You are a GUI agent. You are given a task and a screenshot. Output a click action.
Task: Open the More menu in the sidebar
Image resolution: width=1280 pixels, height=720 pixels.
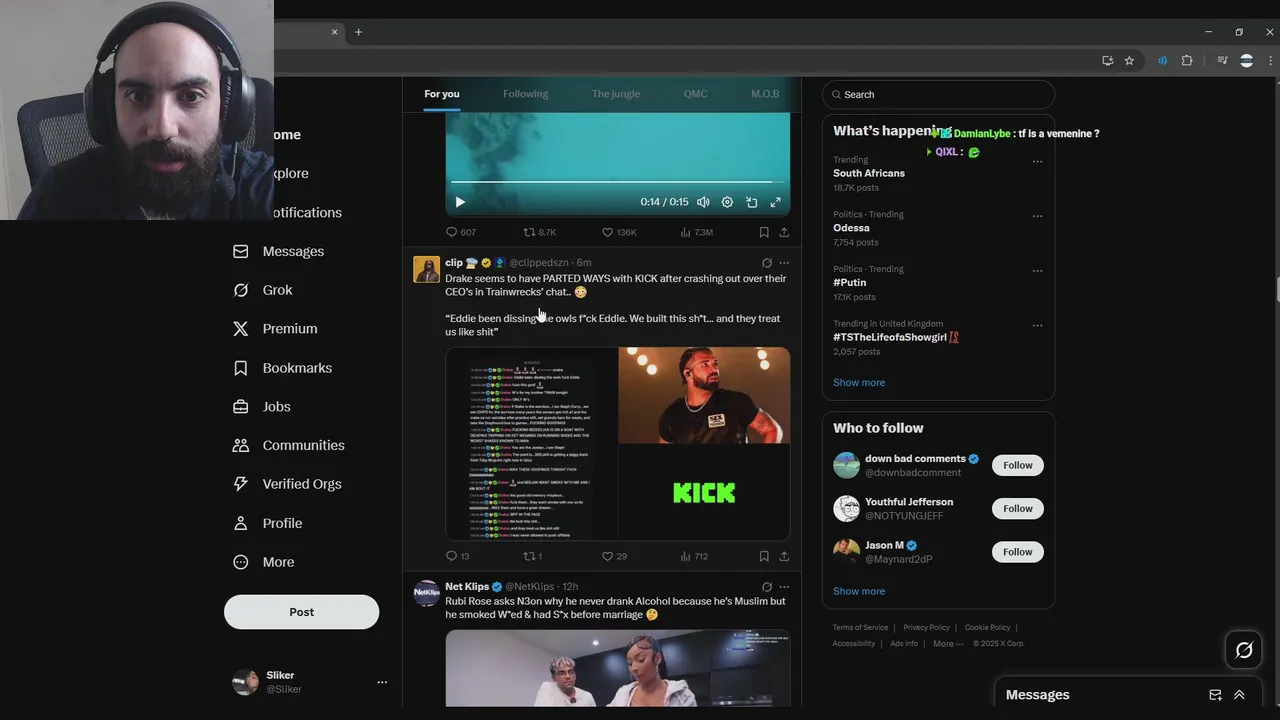(x=263, y=562)
